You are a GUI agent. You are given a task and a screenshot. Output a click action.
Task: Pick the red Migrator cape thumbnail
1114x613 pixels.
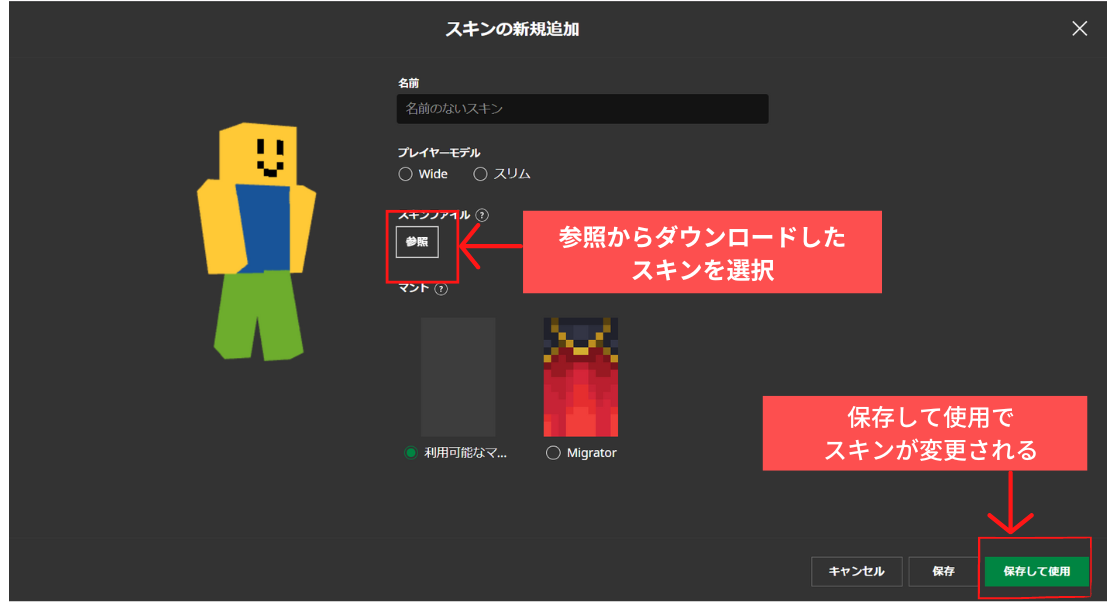click(x=580, y=377)
